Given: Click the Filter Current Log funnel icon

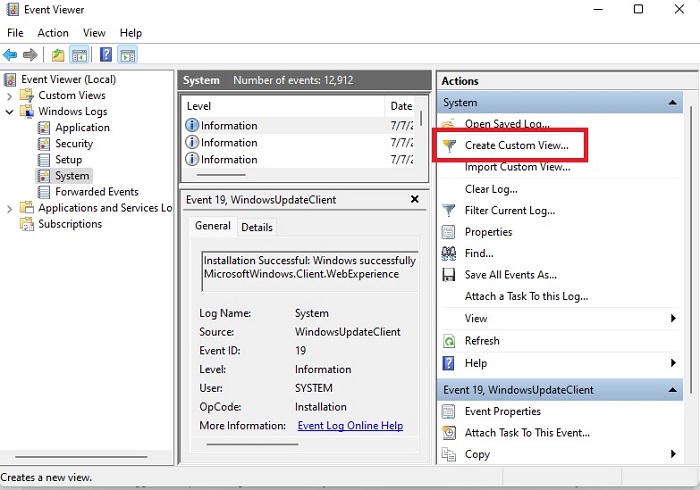Looking at the screenshot, I should pos(448,210).
